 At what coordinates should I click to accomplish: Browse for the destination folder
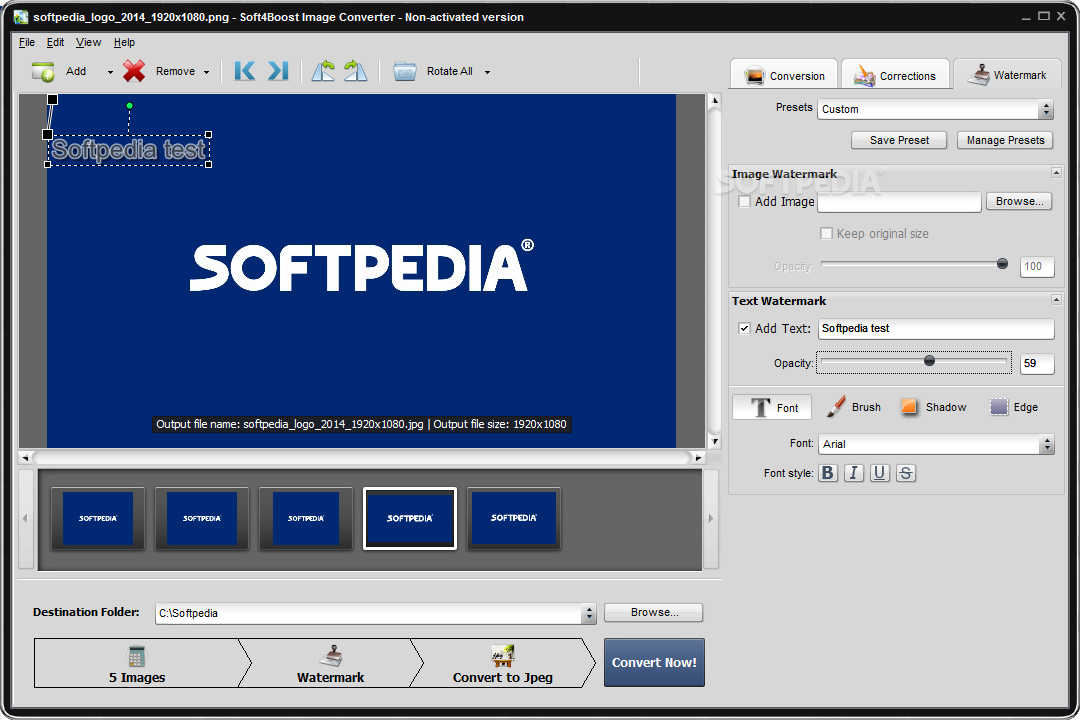(x=654, y=613)
